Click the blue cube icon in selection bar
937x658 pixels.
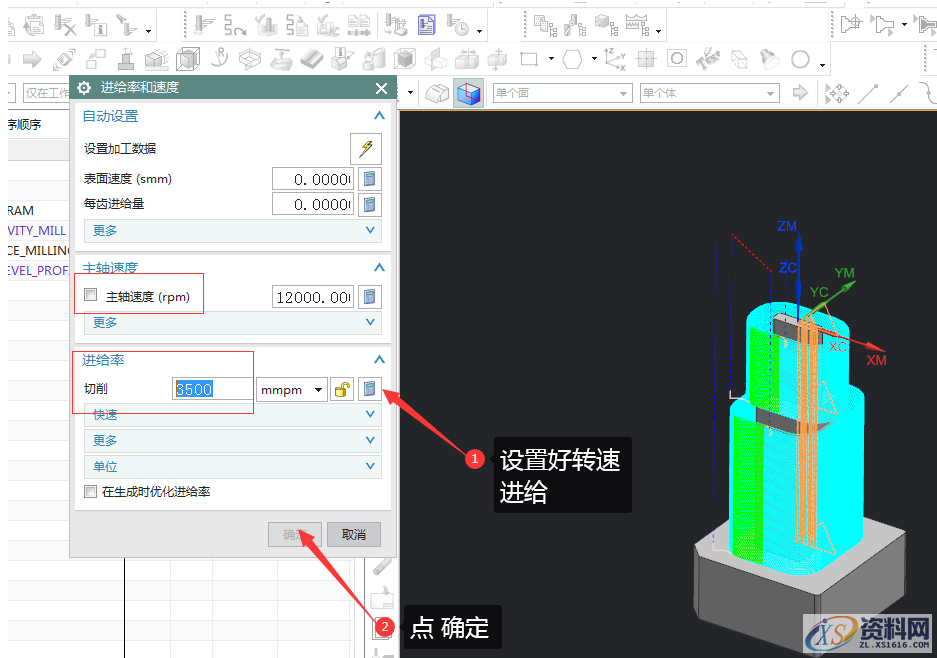tap(467, 93)
